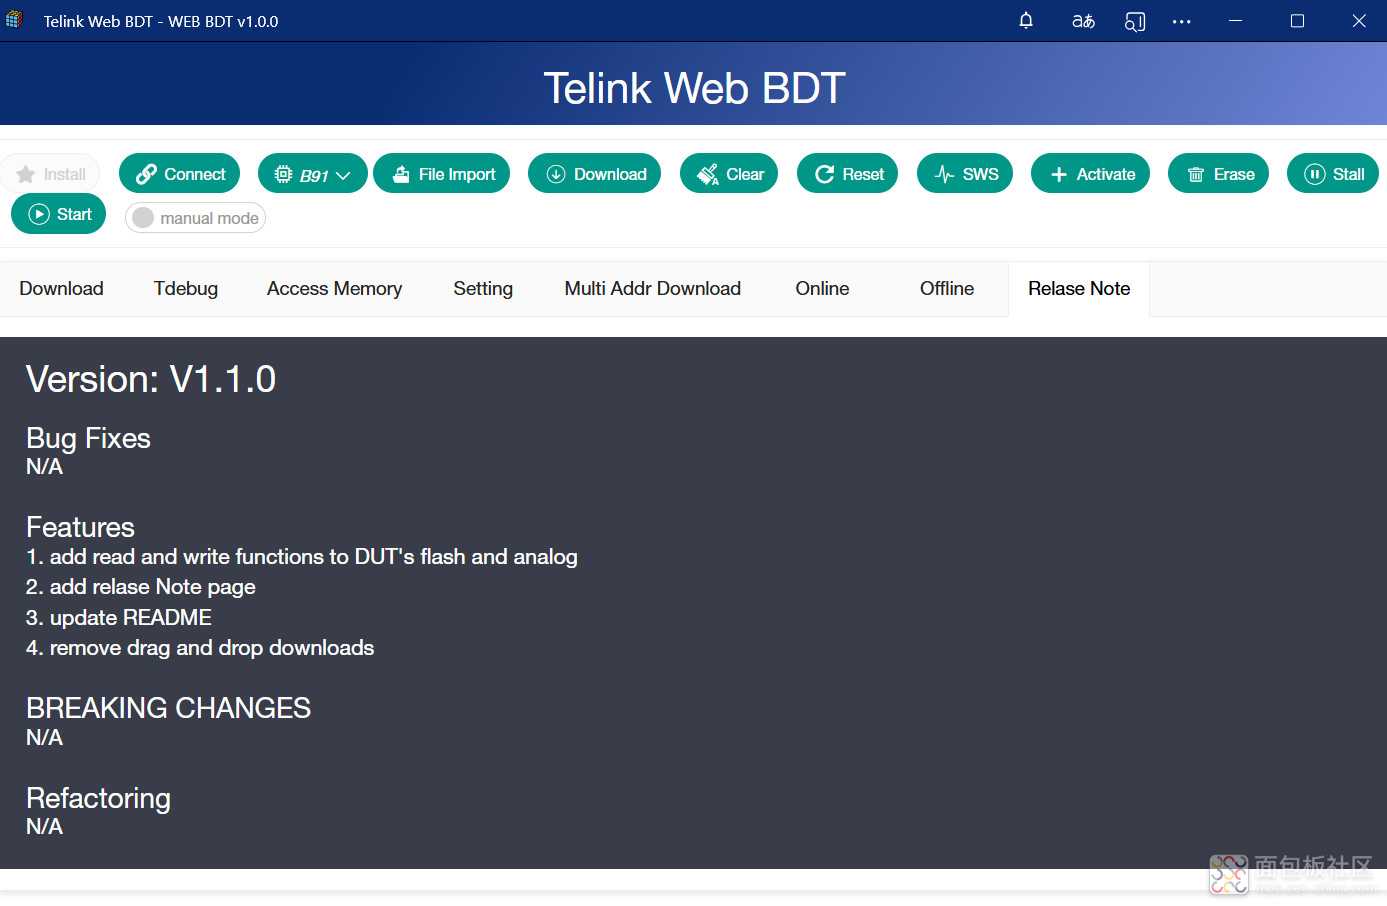Open the Offline tab
1387x906 pixels.
coord(947,289)
